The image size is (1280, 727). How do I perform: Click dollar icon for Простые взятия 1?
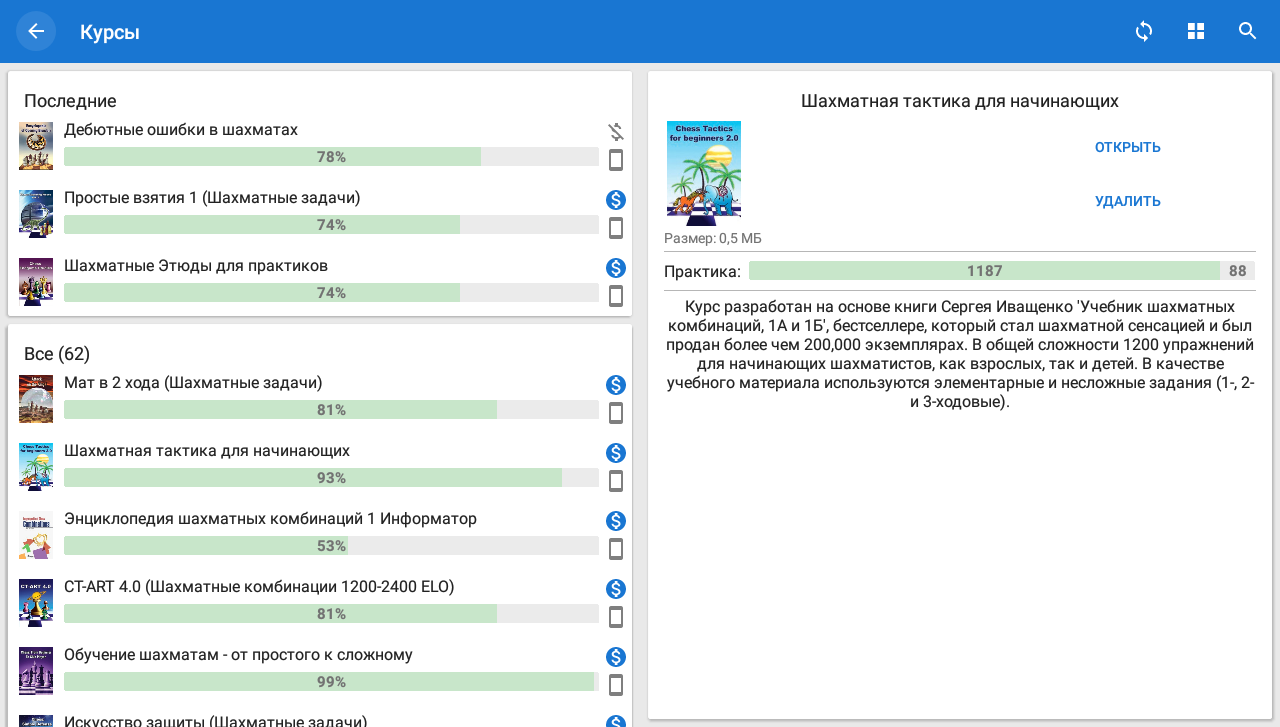click(x=616, y=200)
